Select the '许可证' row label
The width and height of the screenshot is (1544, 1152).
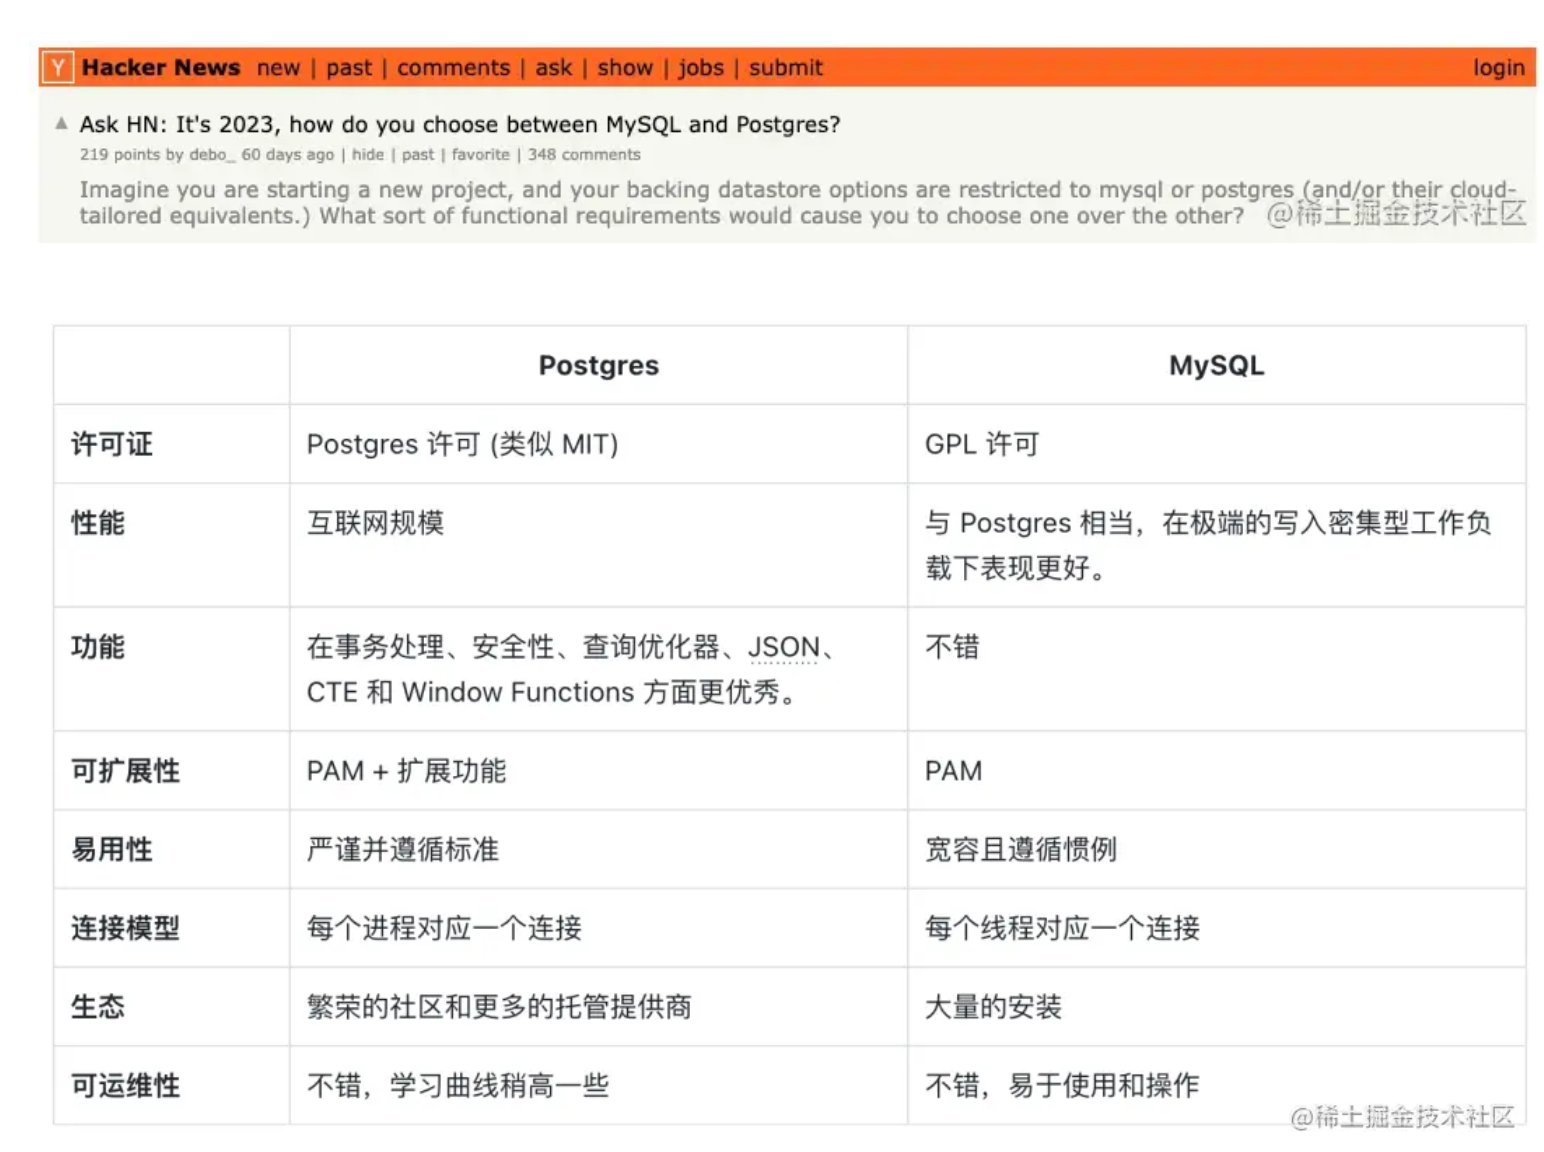coord(111,444)
